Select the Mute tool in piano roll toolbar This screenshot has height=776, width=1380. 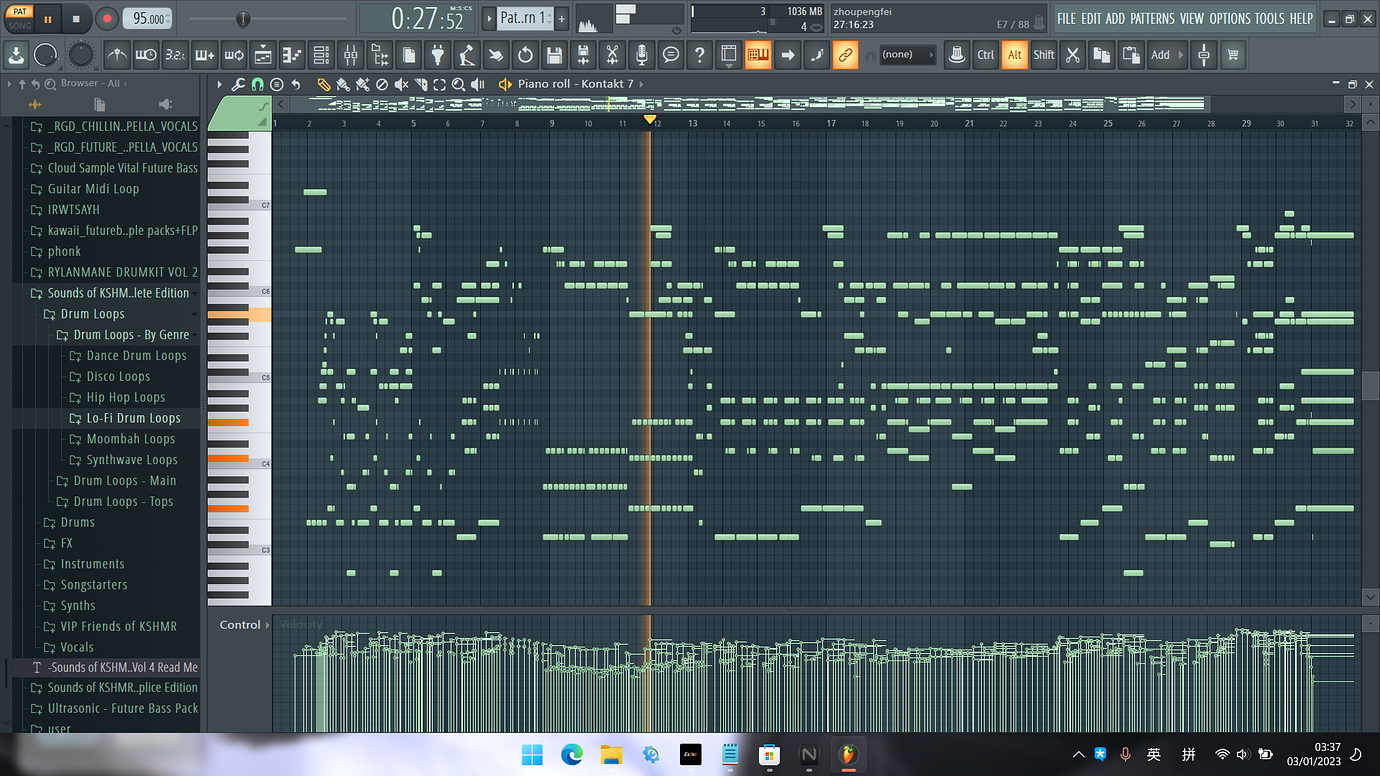point(400,85)
